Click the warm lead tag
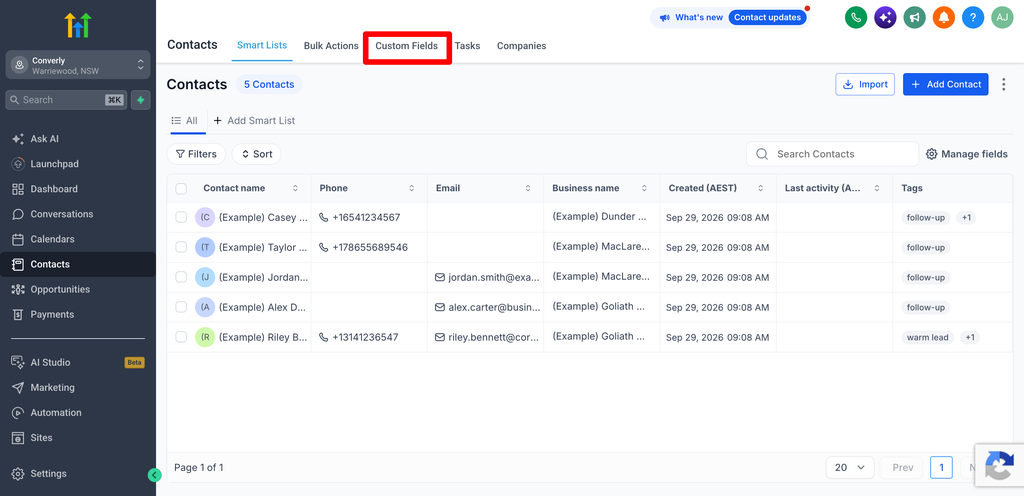1024x496 pixels. [927, 337]
